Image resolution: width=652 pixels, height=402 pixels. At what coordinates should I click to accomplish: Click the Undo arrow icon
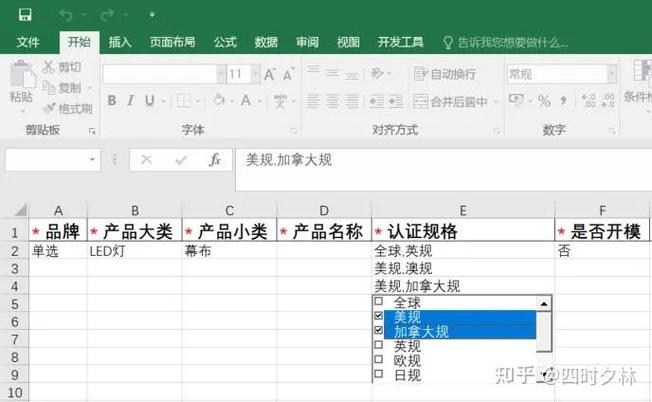(66, 15)
